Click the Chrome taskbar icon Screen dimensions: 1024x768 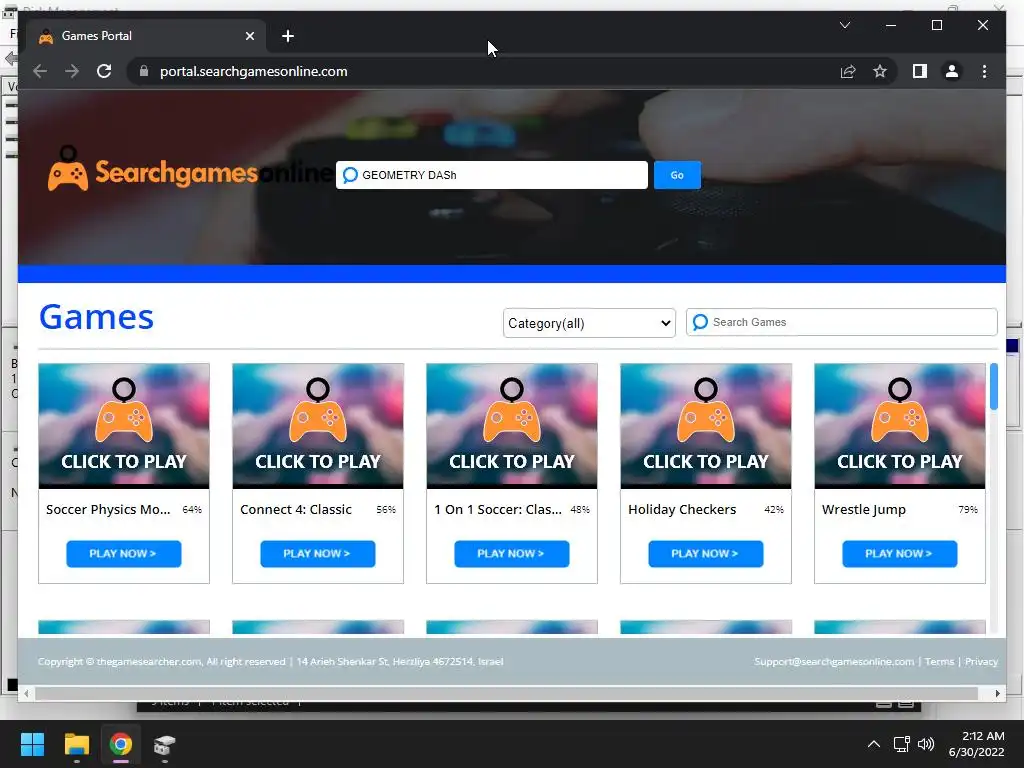point(120,744)
